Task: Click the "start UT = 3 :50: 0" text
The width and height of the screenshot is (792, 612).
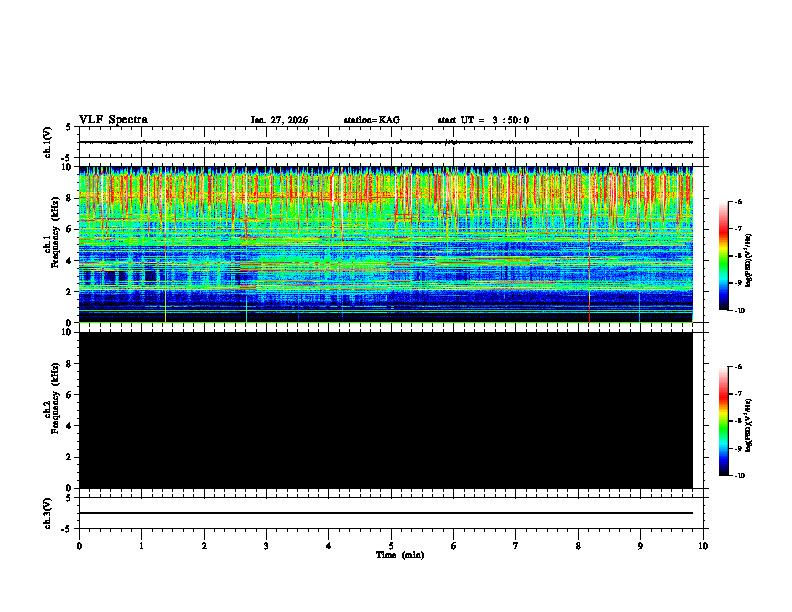Action: pos(483,120)
